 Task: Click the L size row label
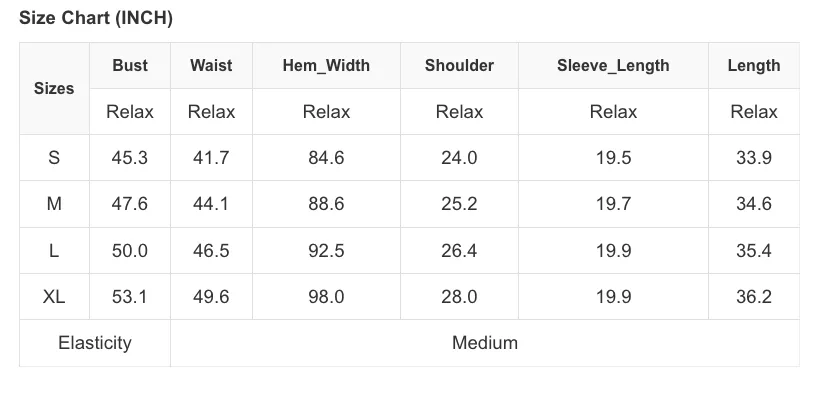point(54,250)
